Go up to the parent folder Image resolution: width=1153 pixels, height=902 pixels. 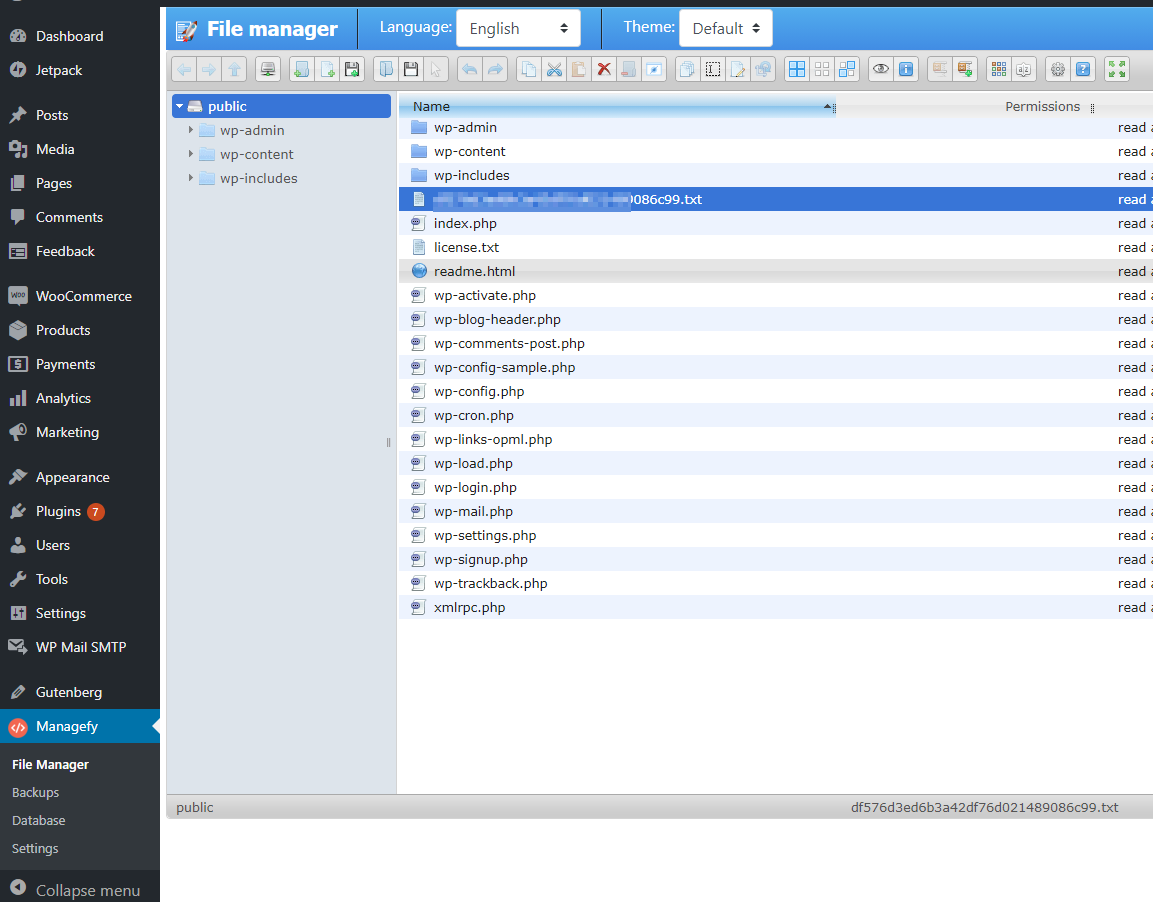(x=234, y=70)
